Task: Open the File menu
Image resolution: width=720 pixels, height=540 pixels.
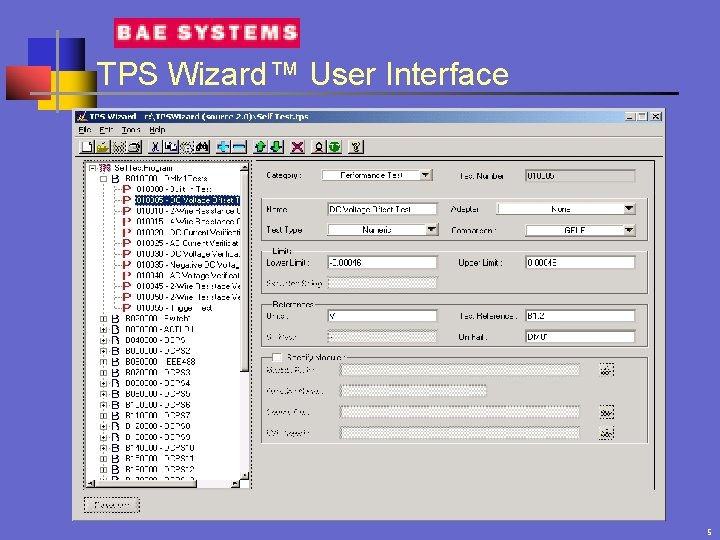Action: tap(85, 130)
